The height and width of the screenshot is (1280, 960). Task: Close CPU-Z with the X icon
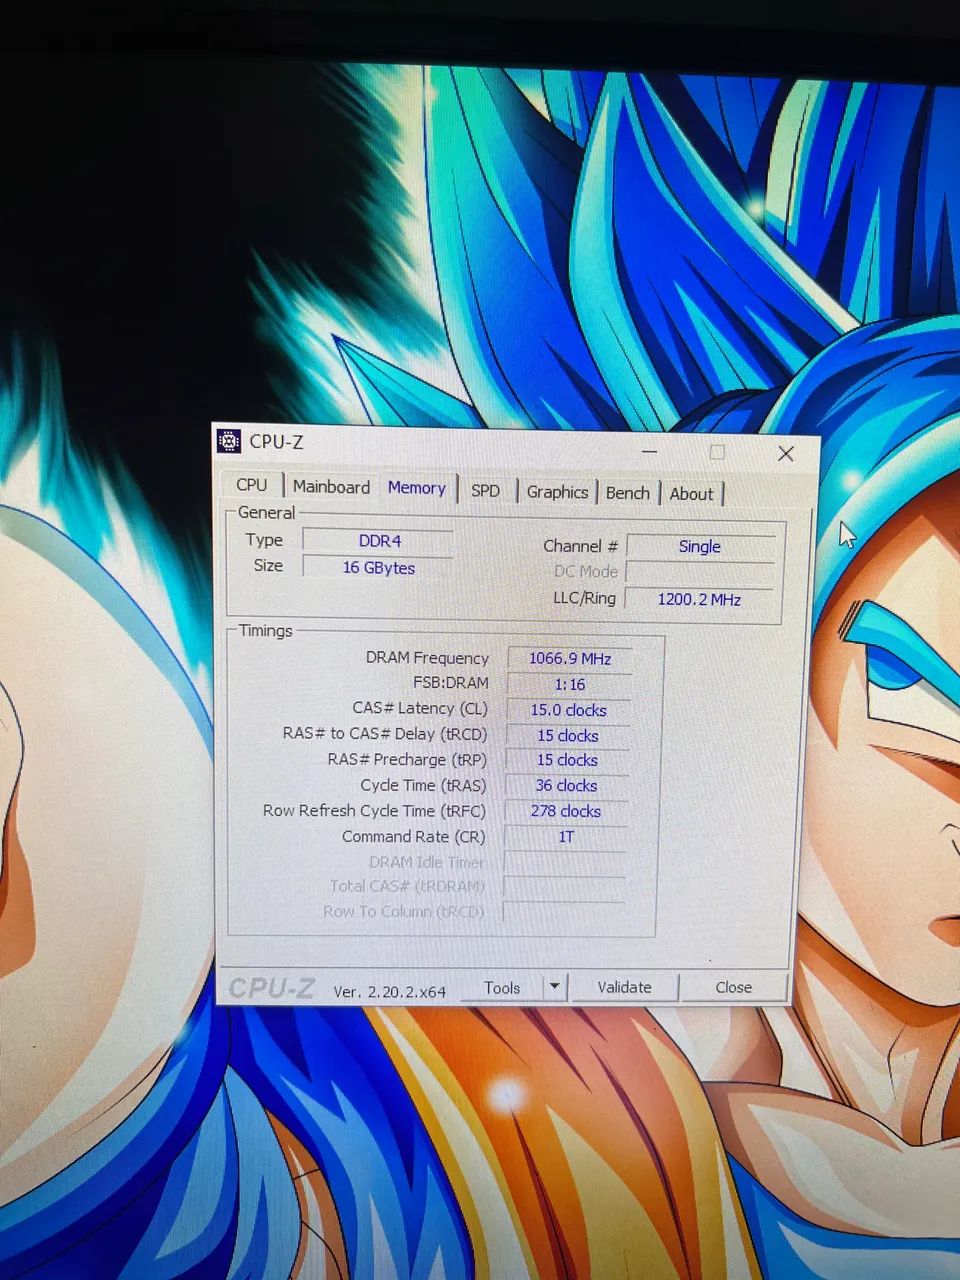(x=786, y=454)
